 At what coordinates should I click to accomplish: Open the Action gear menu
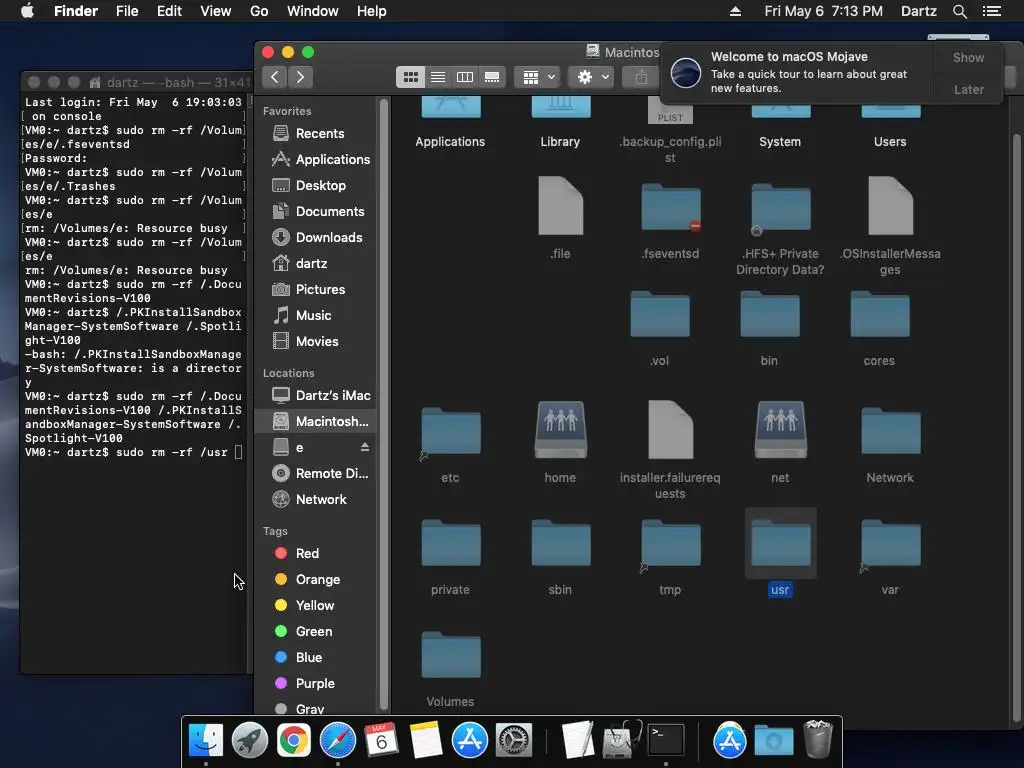click(592, 77)
